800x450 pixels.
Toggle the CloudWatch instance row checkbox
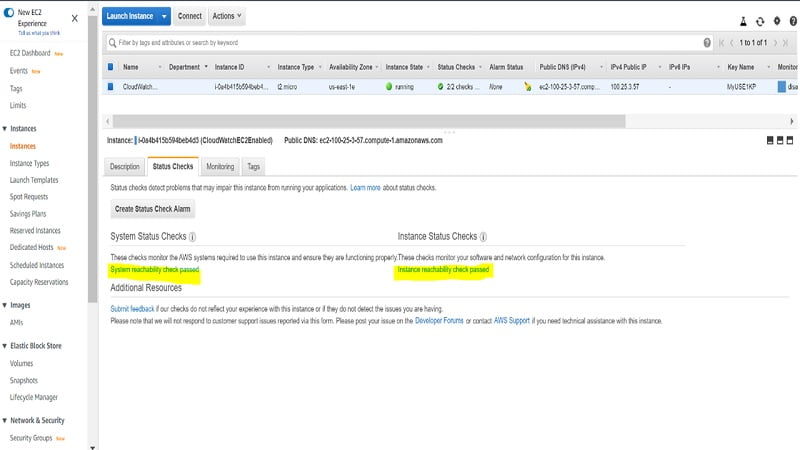110,87
